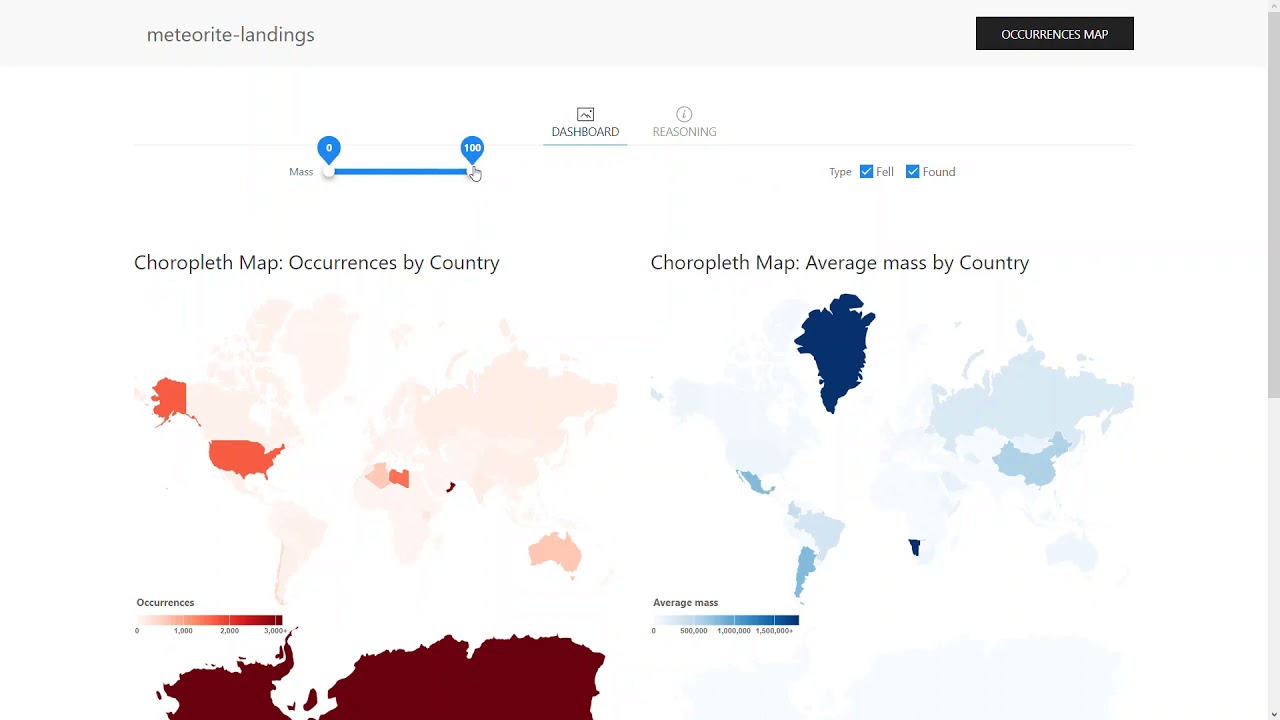This screenshot has width=1280, height=720.
Task: Select Namibia on the average mass map
Action: pos(914,547)
